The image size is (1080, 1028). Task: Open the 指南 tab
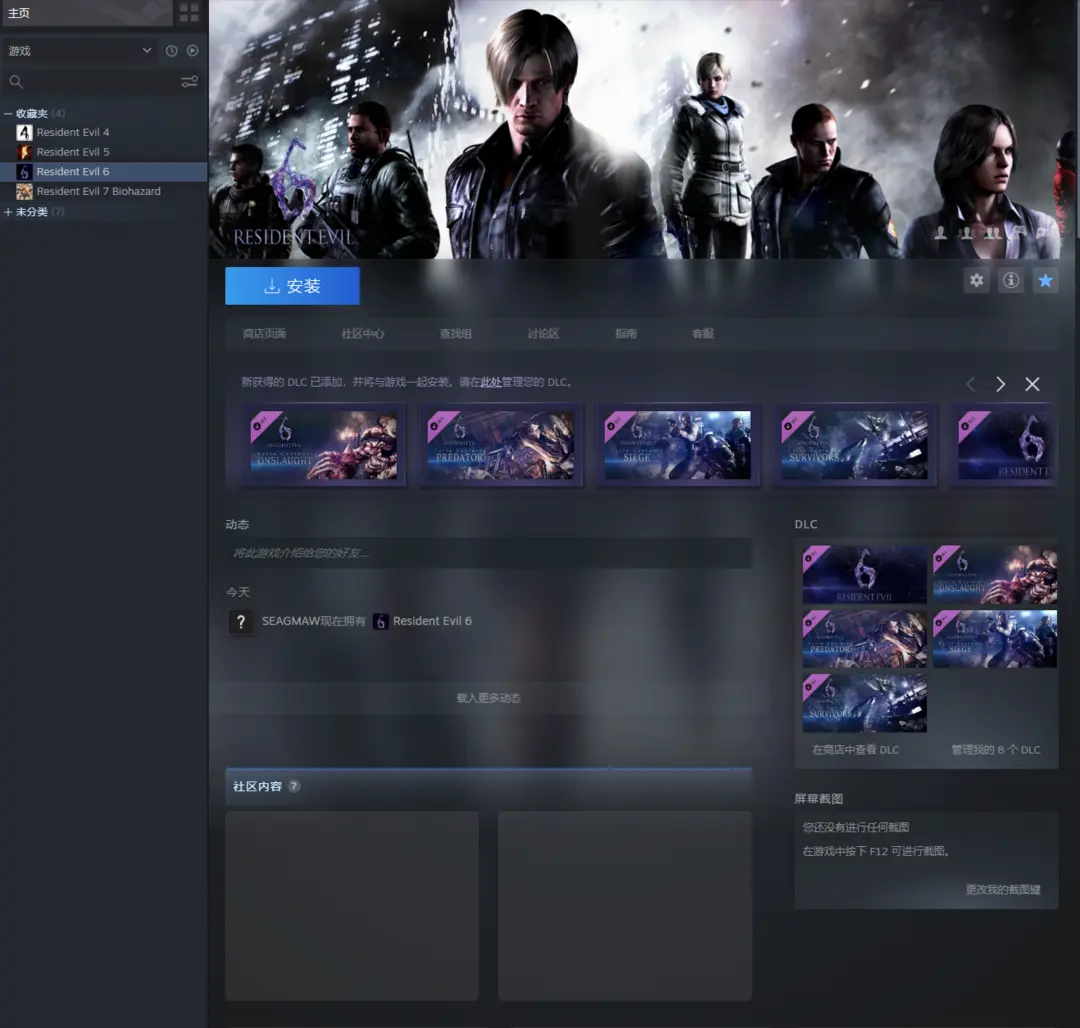[626, 334]
